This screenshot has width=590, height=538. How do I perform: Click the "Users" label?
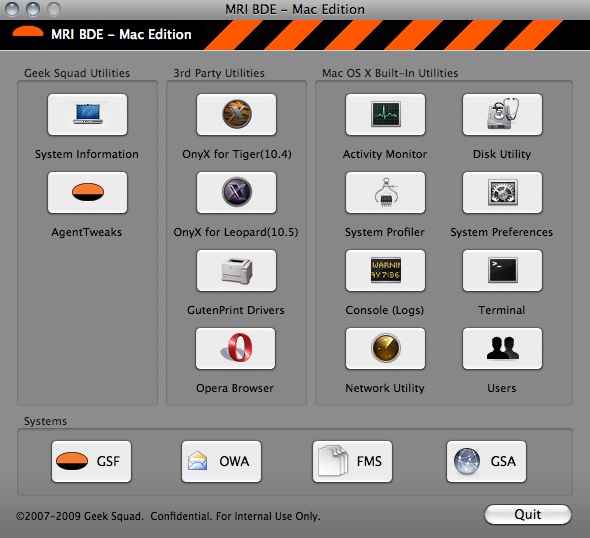pyautogui.click(x=502, y=388)
